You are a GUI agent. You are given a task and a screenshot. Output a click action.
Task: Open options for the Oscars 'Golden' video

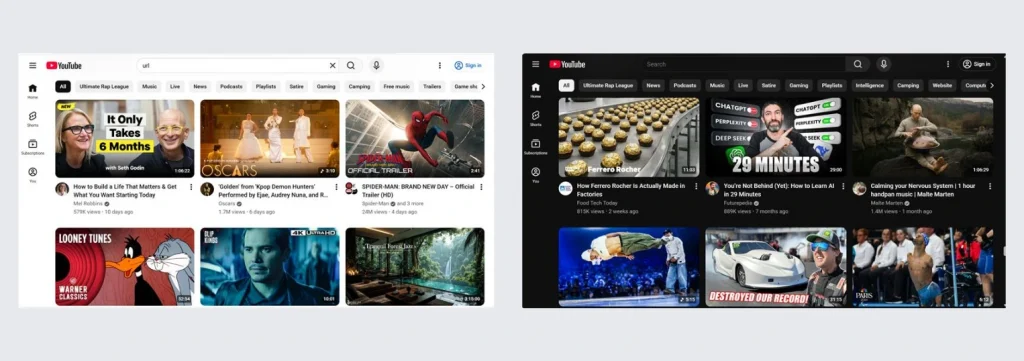click(x=336, y=187)
